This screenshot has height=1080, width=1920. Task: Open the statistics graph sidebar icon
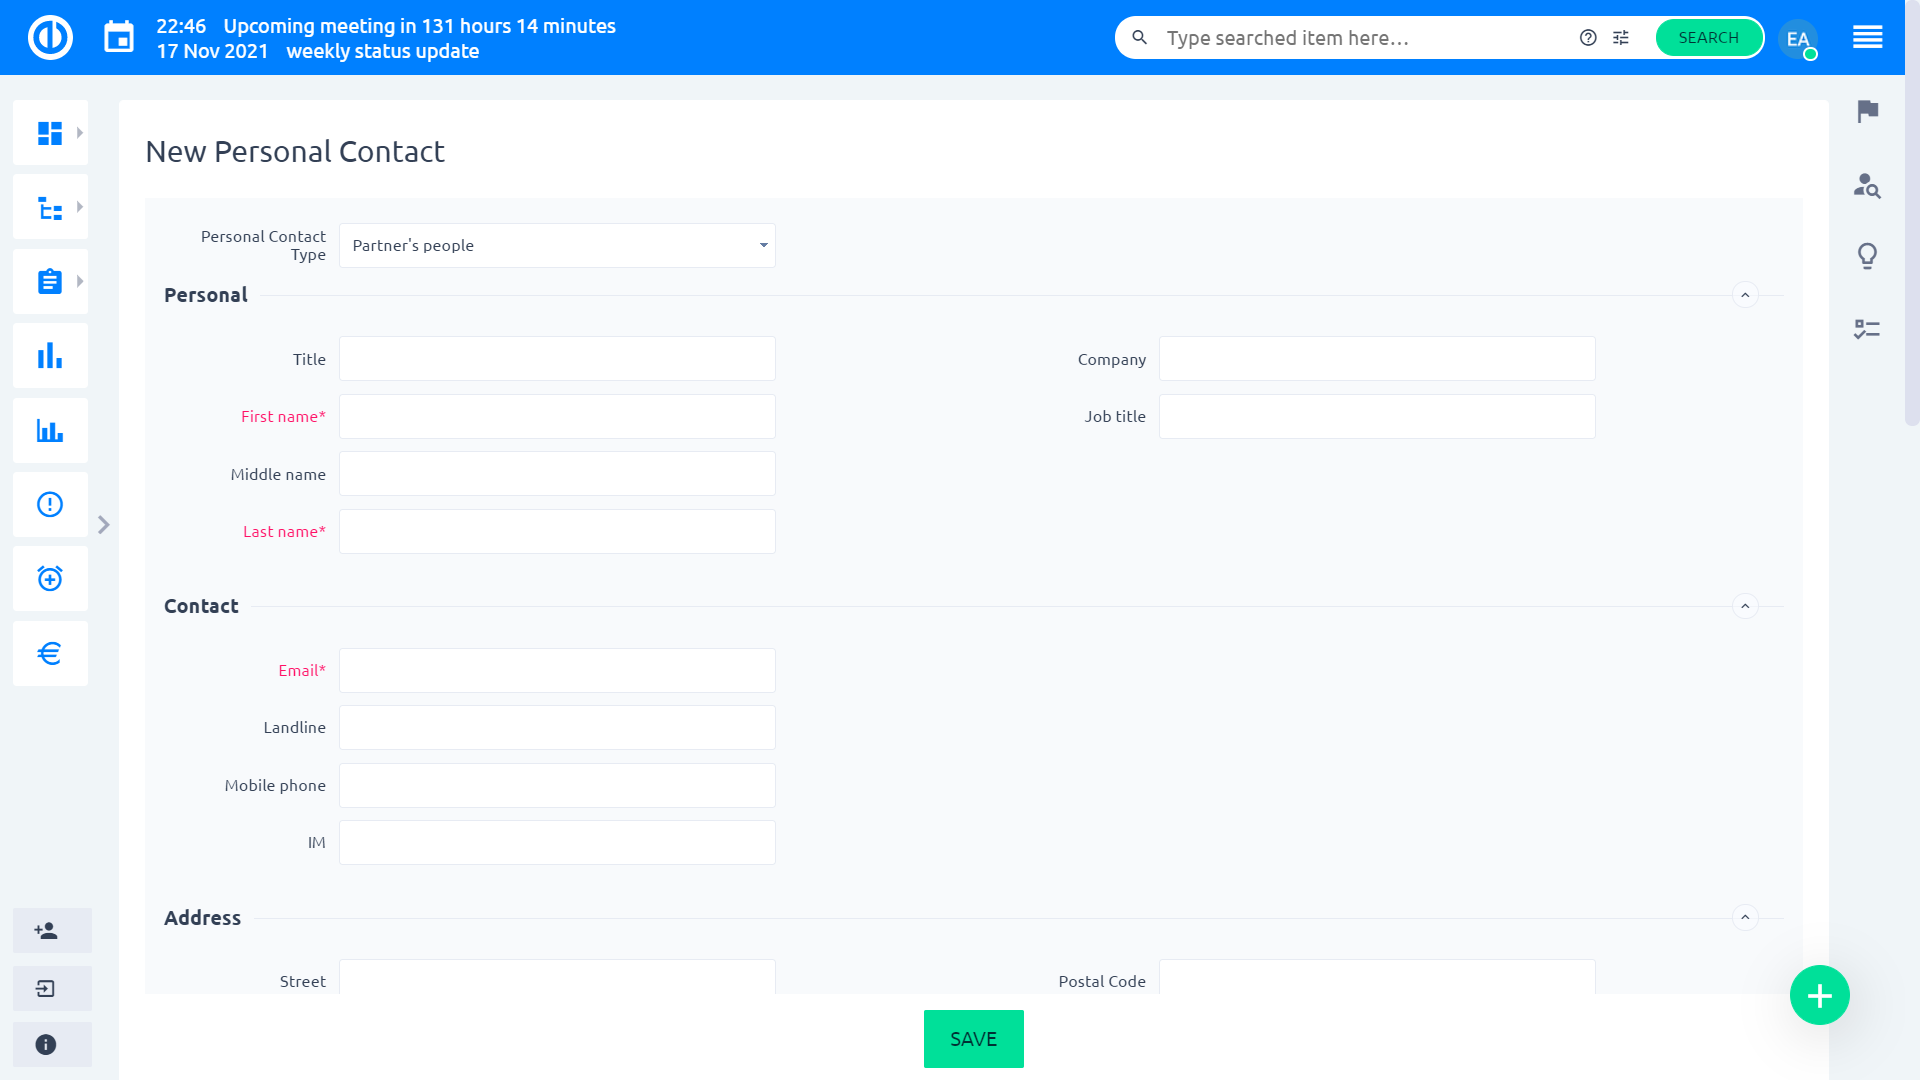[50, 430]
